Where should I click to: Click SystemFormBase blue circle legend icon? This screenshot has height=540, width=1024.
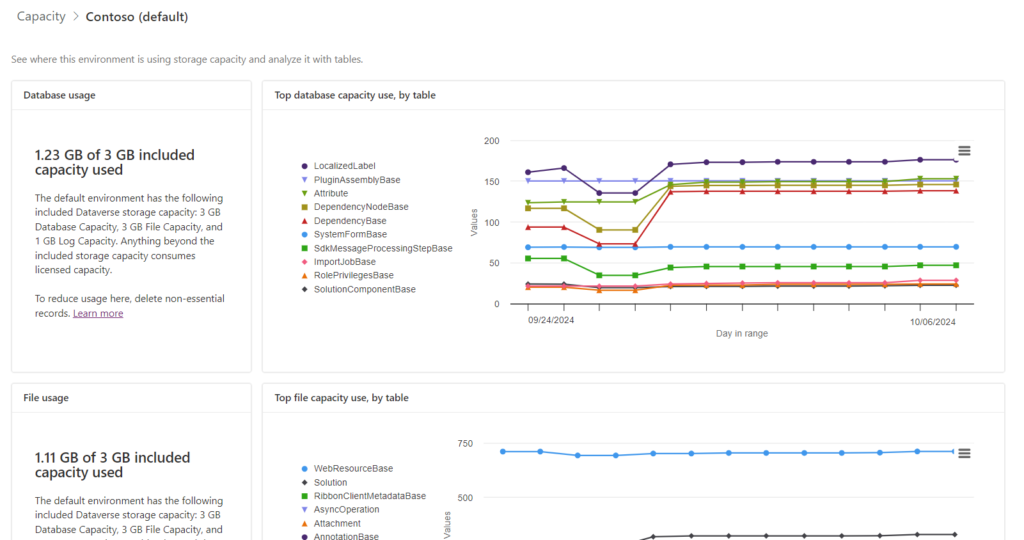(304, 234)
